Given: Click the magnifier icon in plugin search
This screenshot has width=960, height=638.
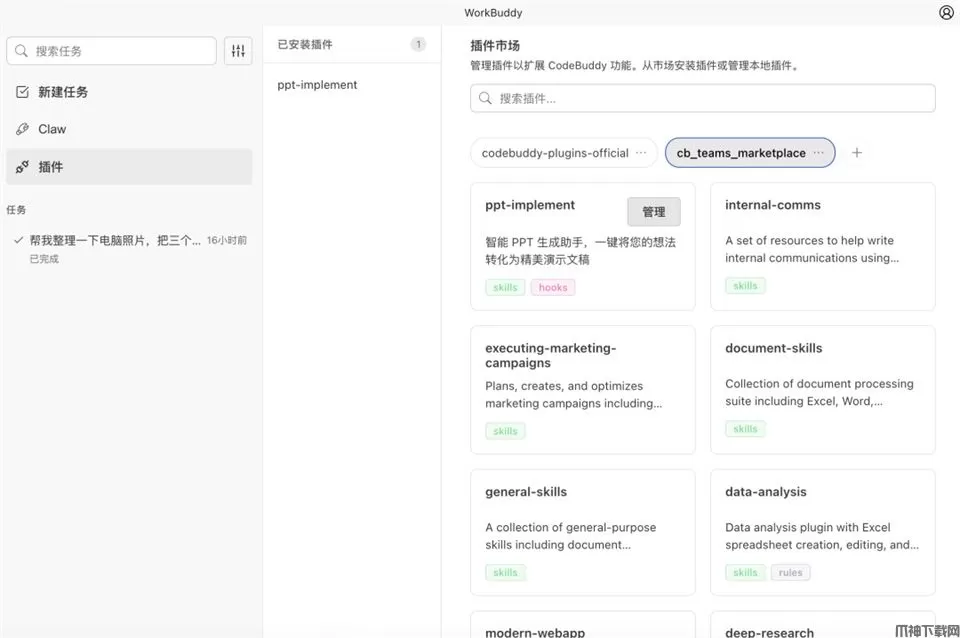Looking at the screenshot, I should (x=486, y=98).
